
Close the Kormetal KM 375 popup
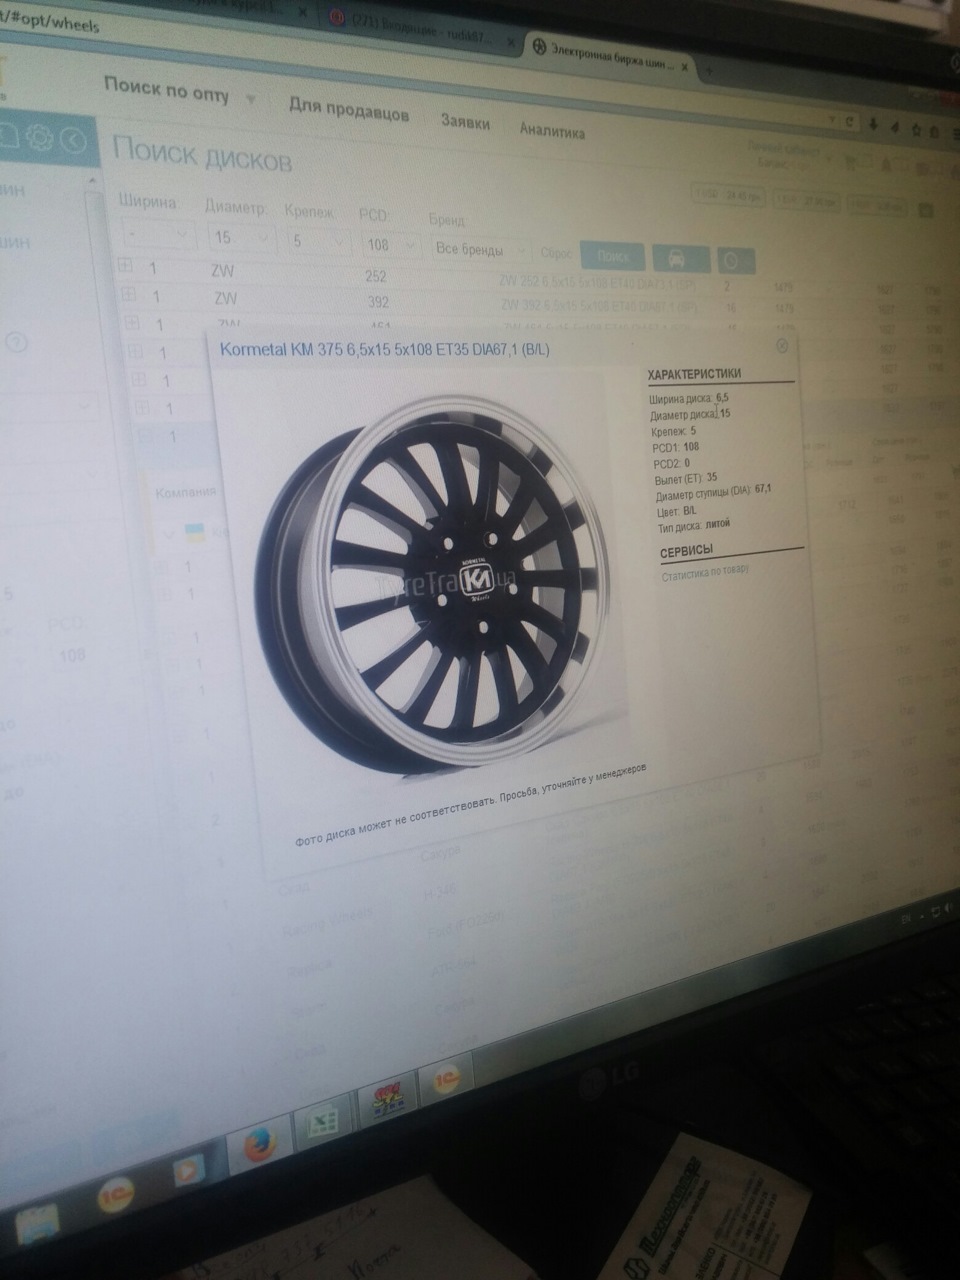pyautogui.click(x=782, y=345)
